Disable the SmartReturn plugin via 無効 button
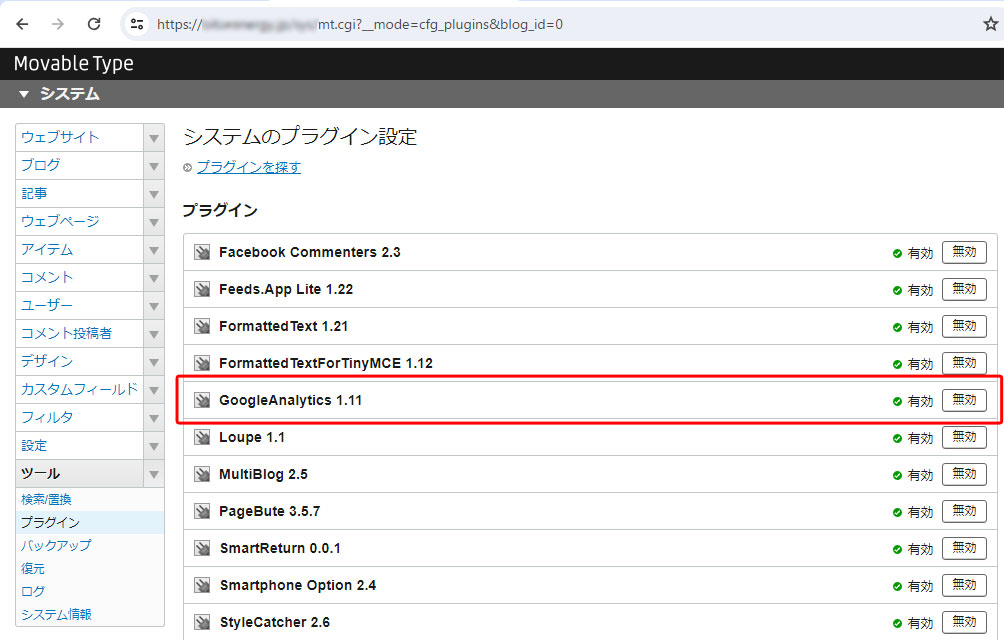Image resolution: width=1004 pixels, height=640 pixels. tap(963, 548)
